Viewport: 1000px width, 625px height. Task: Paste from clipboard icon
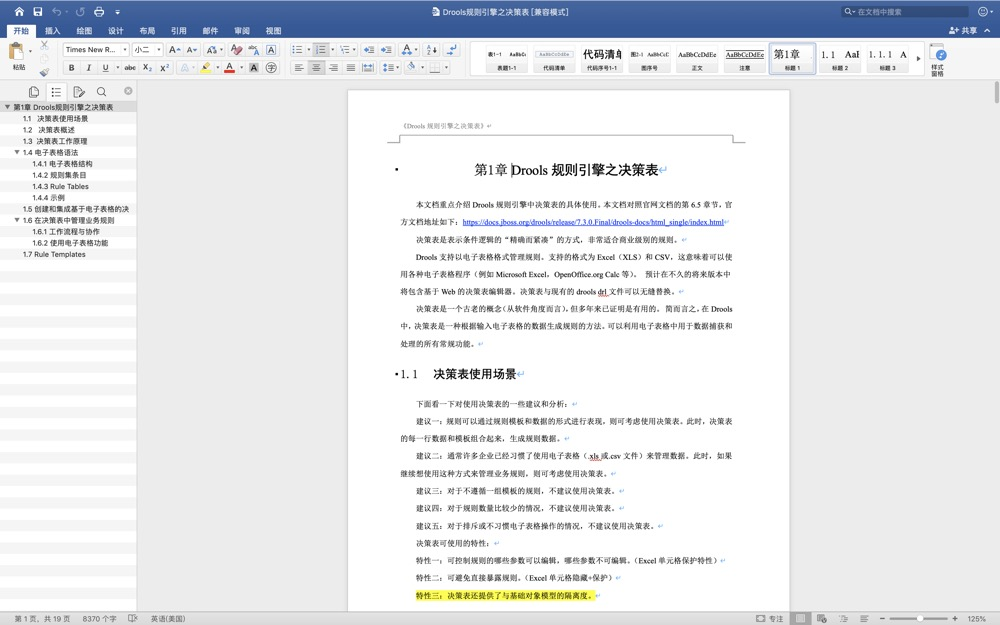pos(17,51)
